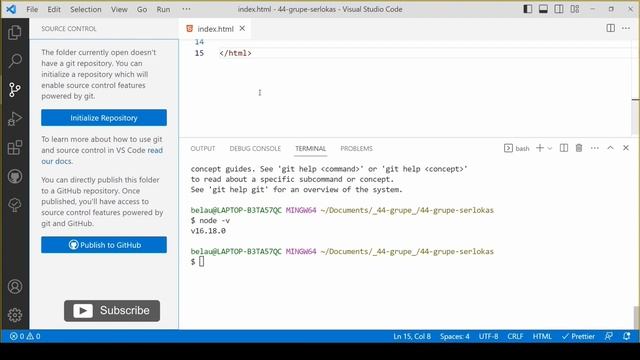
Task: Open notifications bell icon
Action: tap(627, 336)
